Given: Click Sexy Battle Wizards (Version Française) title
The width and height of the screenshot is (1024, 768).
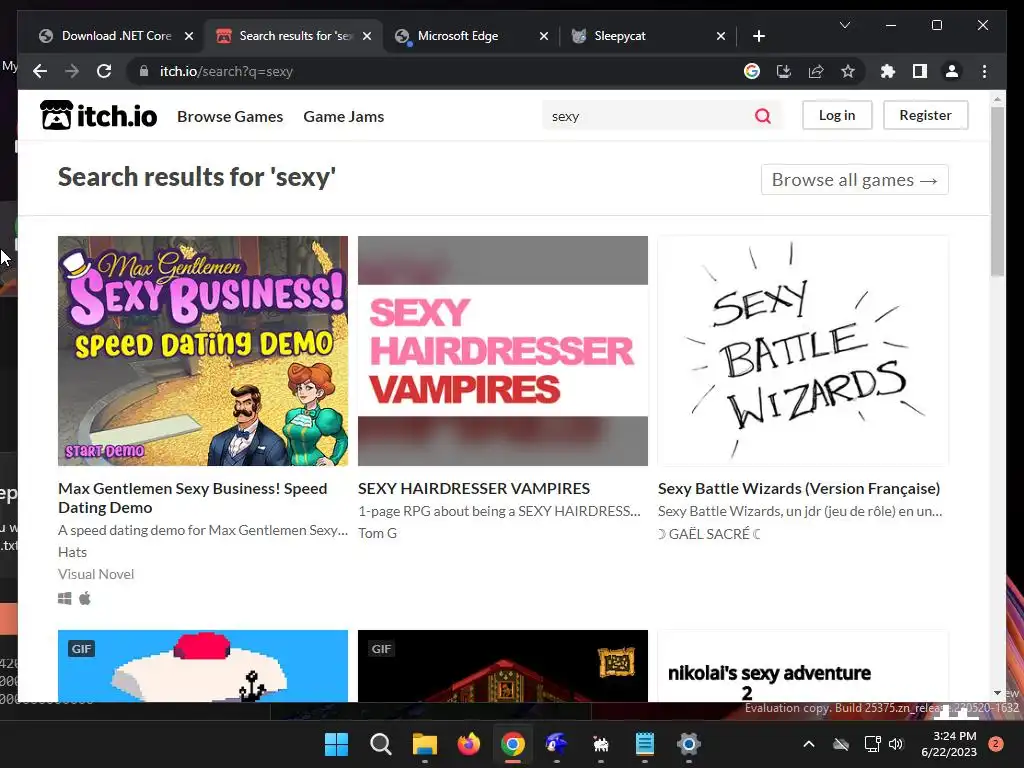Looking at the screenshot, I should tap(799, 488).
